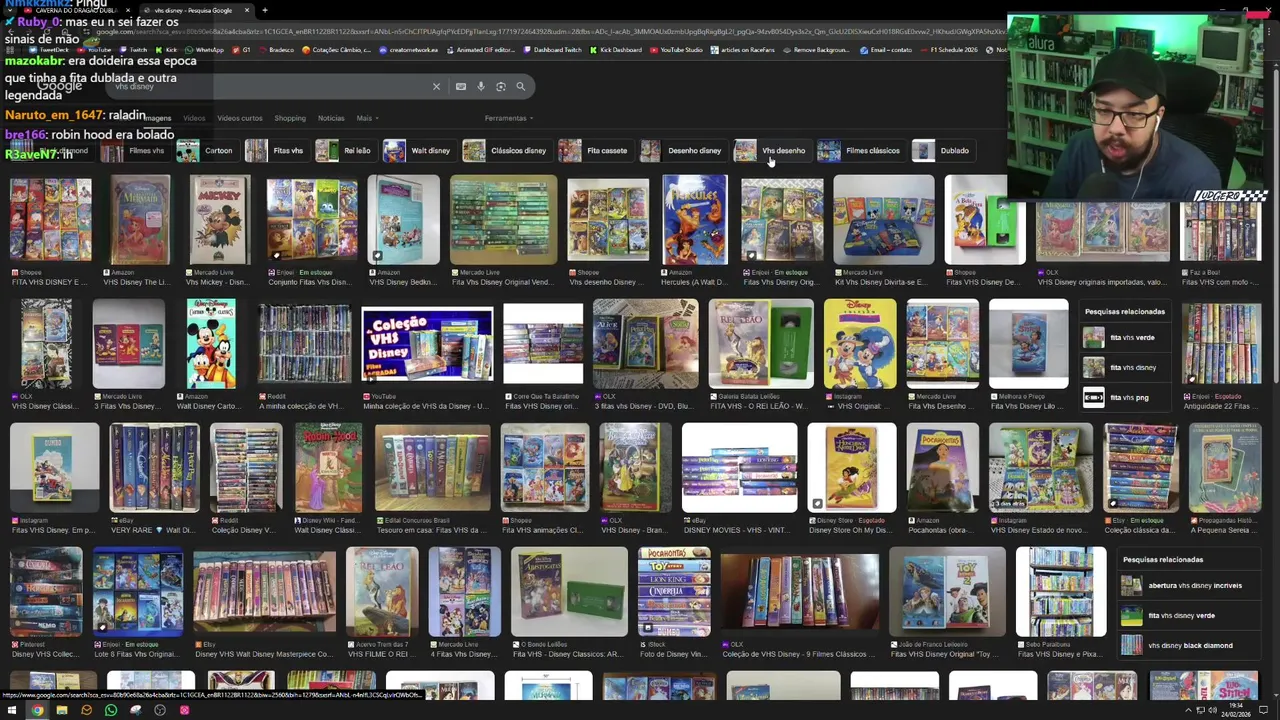The height and width of the screenshot is (720, 1280).
Task: Open the green Rei Leão VHS thumbnail
Action: point(761,344)
